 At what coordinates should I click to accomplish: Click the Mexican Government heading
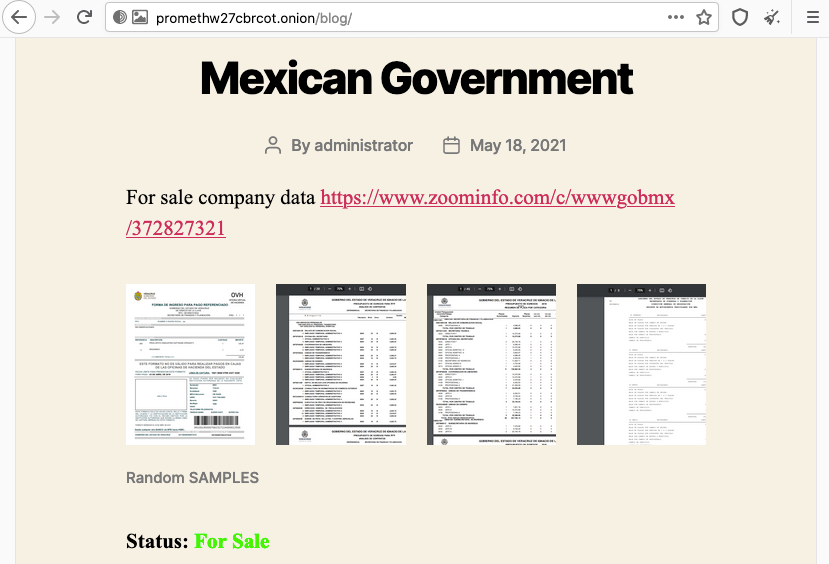[x=416, y=78]
